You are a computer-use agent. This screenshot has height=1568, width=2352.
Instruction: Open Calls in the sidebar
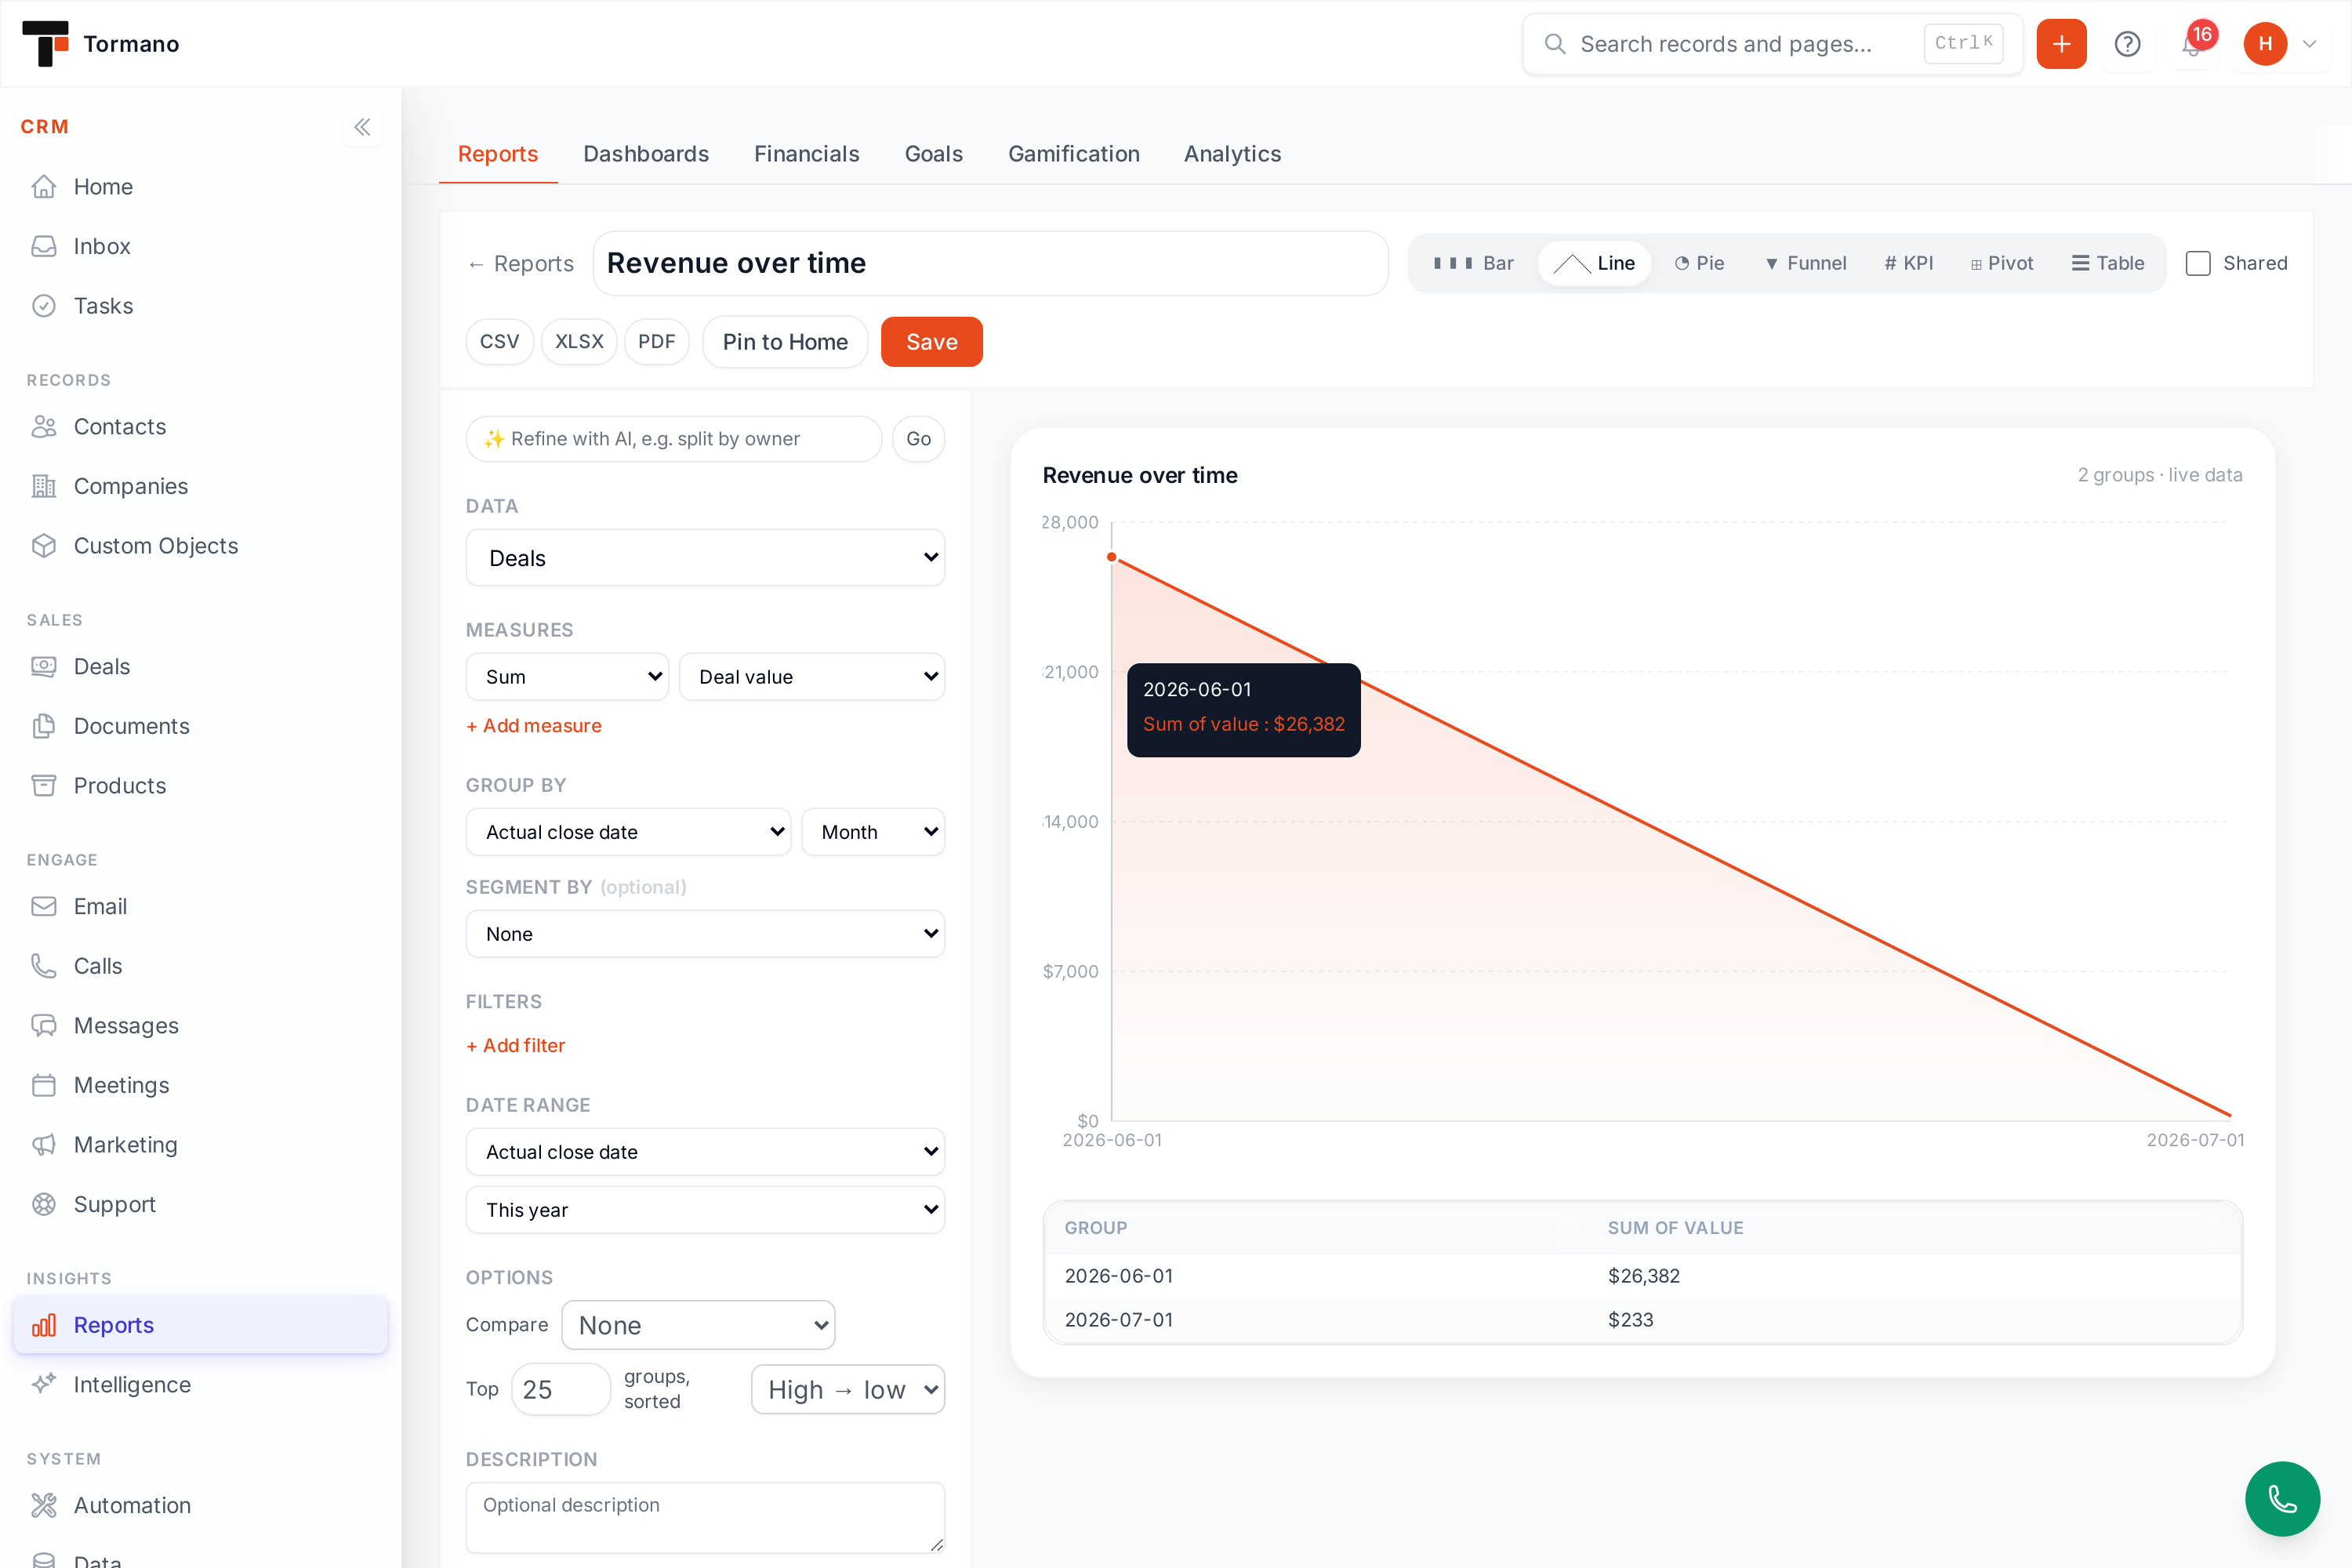(200, 966)
